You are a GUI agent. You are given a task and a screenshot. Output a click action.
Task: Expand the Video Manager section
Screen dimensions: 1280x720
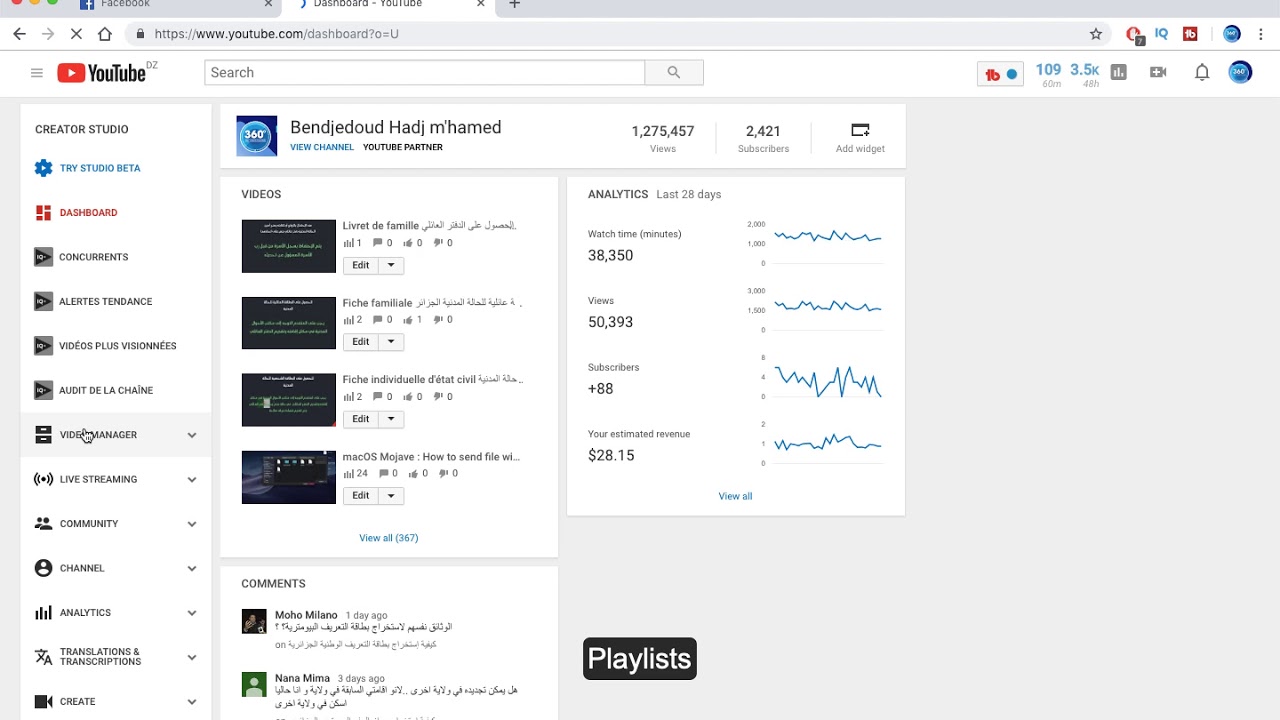[191, 435]
